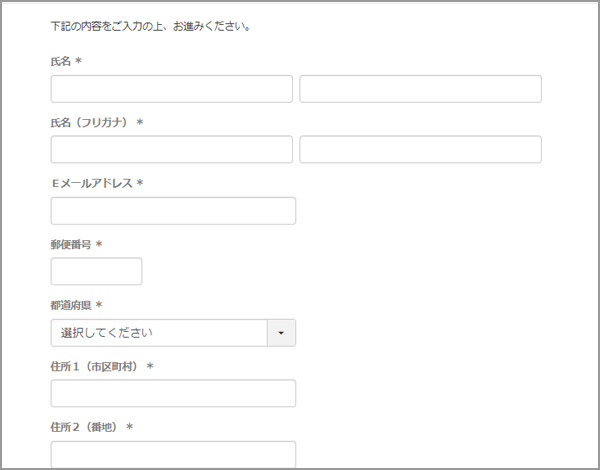This screenshot has width=600, height=470.
Task: Open the 都道府県 dropdown arrow
Action: pyautogui.click(x=281, y=333)
